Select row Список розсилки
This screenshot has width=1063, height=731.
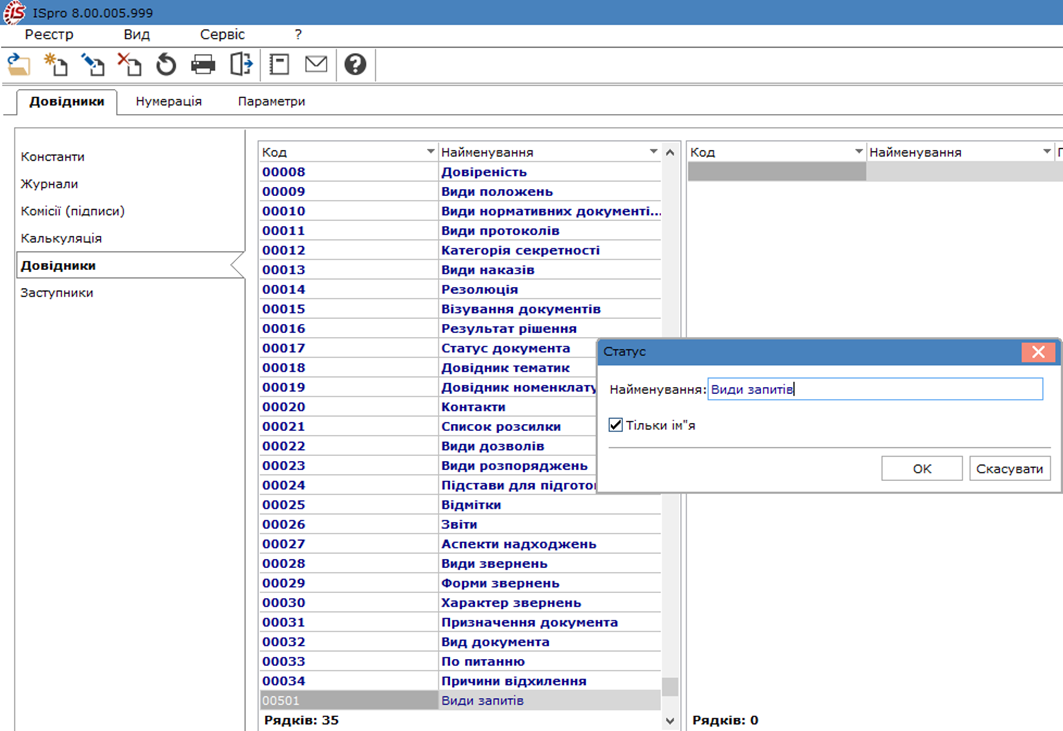428,427
